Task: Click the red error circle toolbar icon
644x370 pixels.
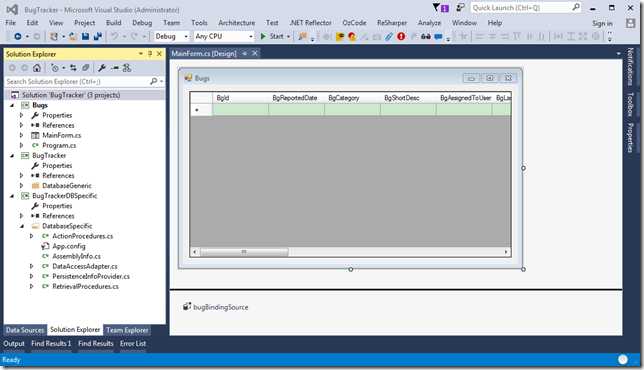Action: (401, 37)
